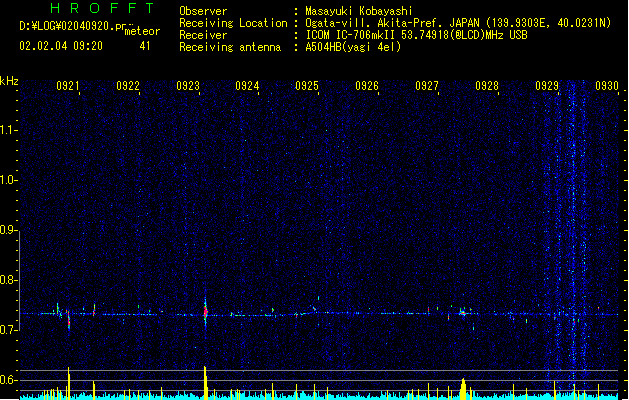The height and width of the screenshot is (400, 629).
Task: Click the Receiving Location label
Action: pyautogui.click(x=233, y=23)
